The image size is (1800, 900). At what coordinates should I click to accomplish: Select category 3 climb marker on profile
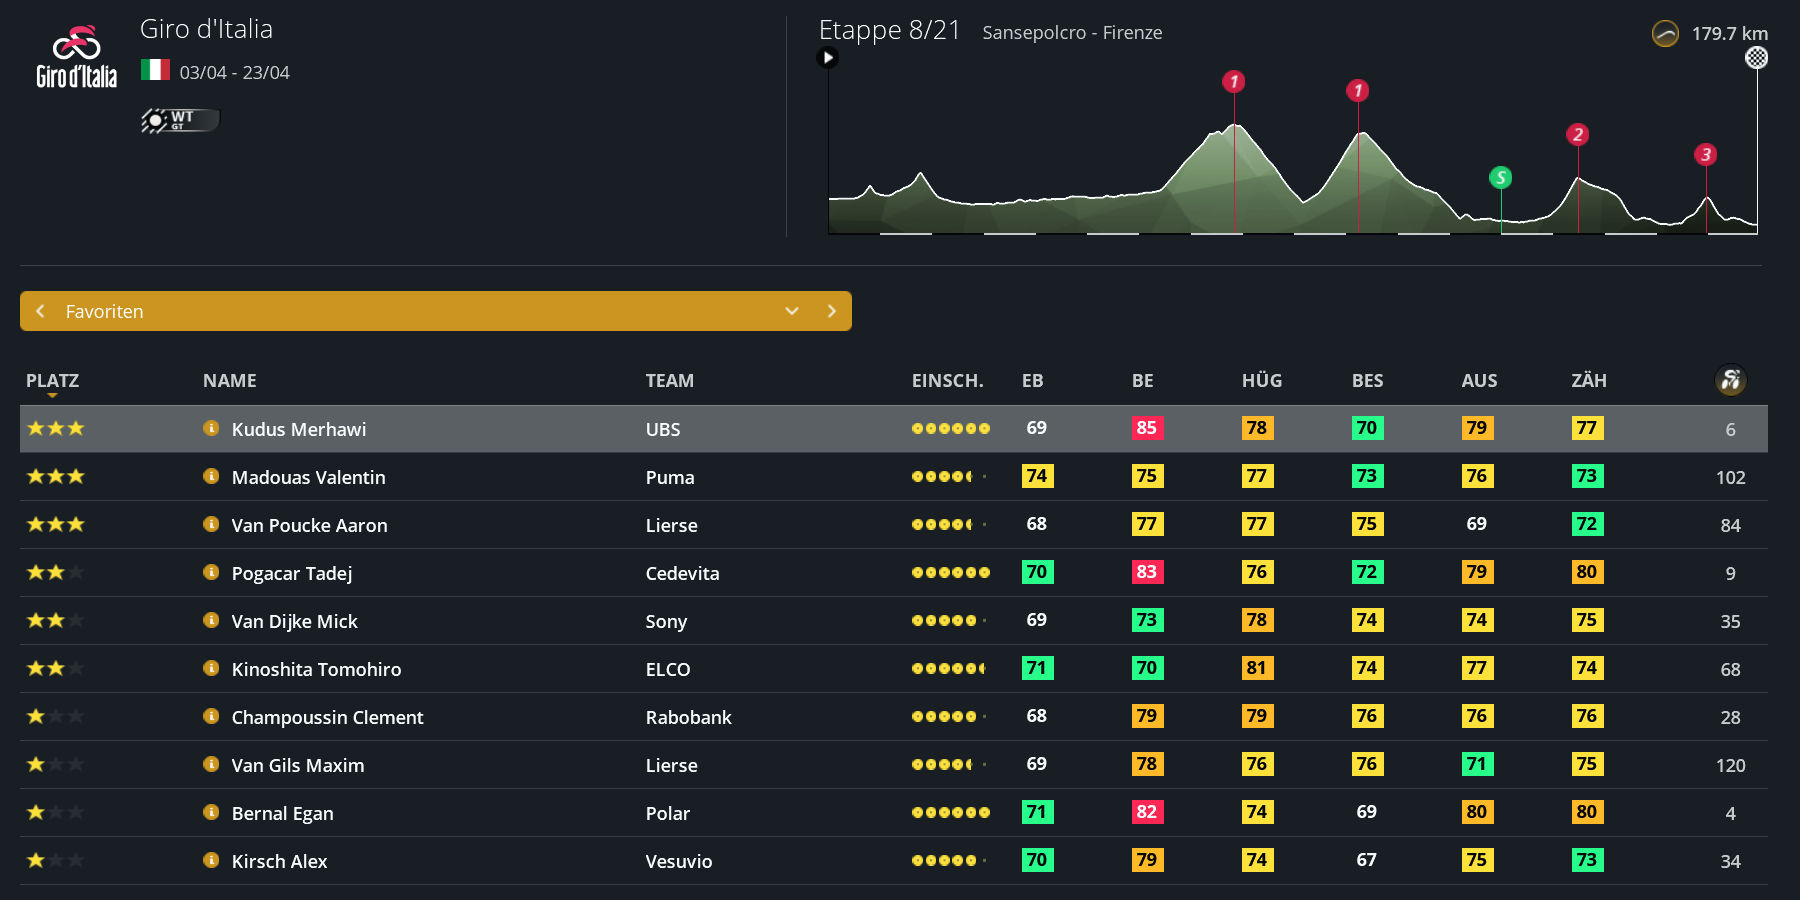pyautogui.click(x=1705, y=155)
